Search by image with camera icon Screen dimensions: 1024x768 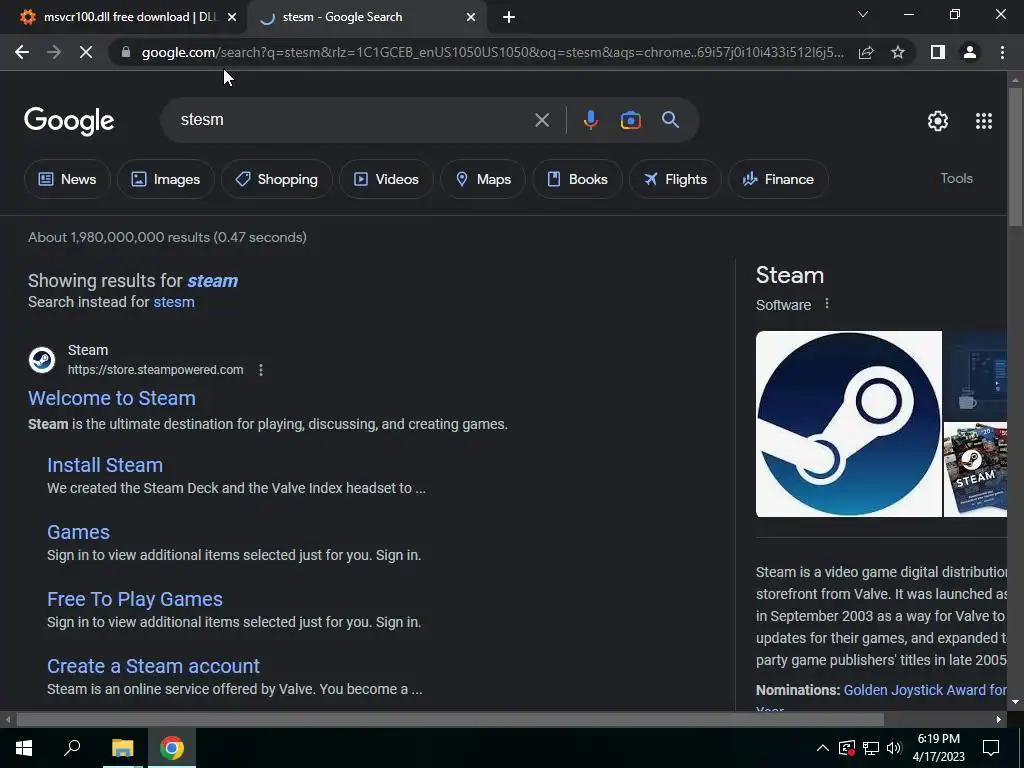click(x=630, y=120)
